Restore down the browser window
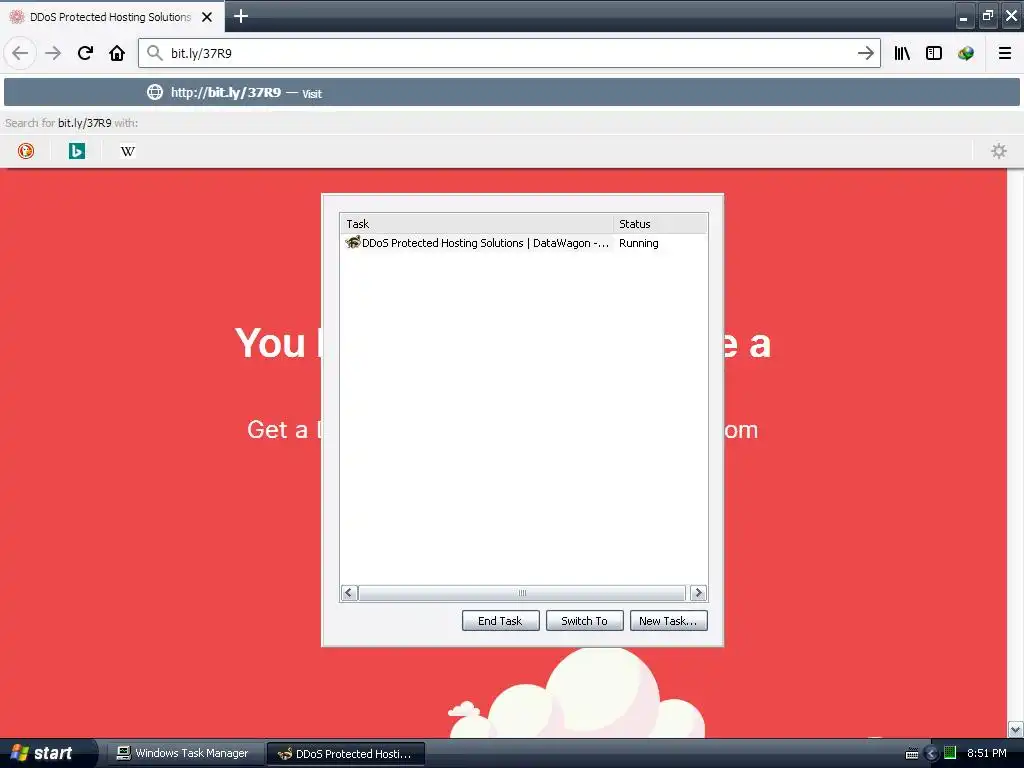1024x768 pixels. click(987, 16)
